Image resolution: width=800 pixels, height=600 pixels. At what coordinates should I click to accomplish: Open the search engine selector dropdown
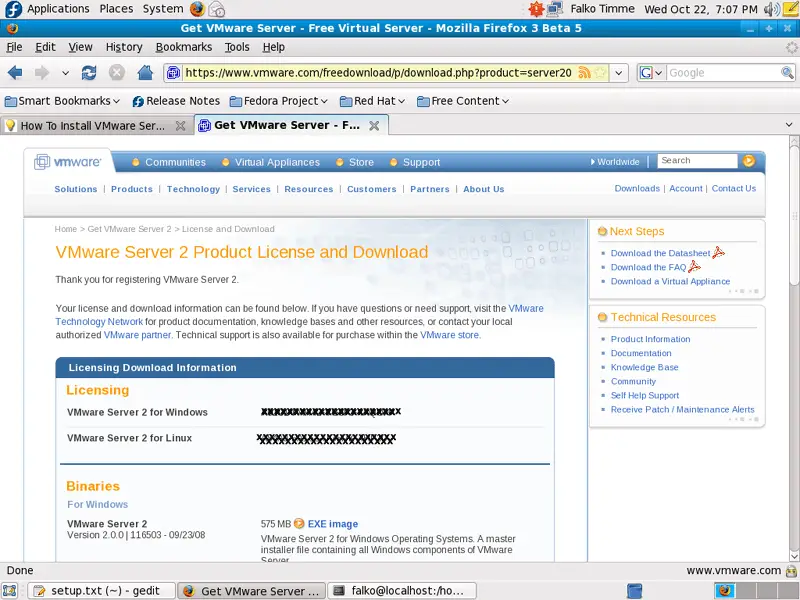[651, 73]
